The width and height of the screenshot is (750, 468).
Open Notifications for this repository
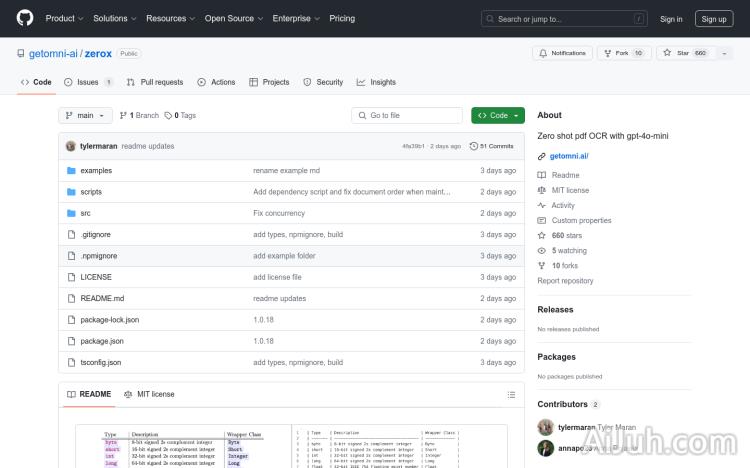pos(563,53)
